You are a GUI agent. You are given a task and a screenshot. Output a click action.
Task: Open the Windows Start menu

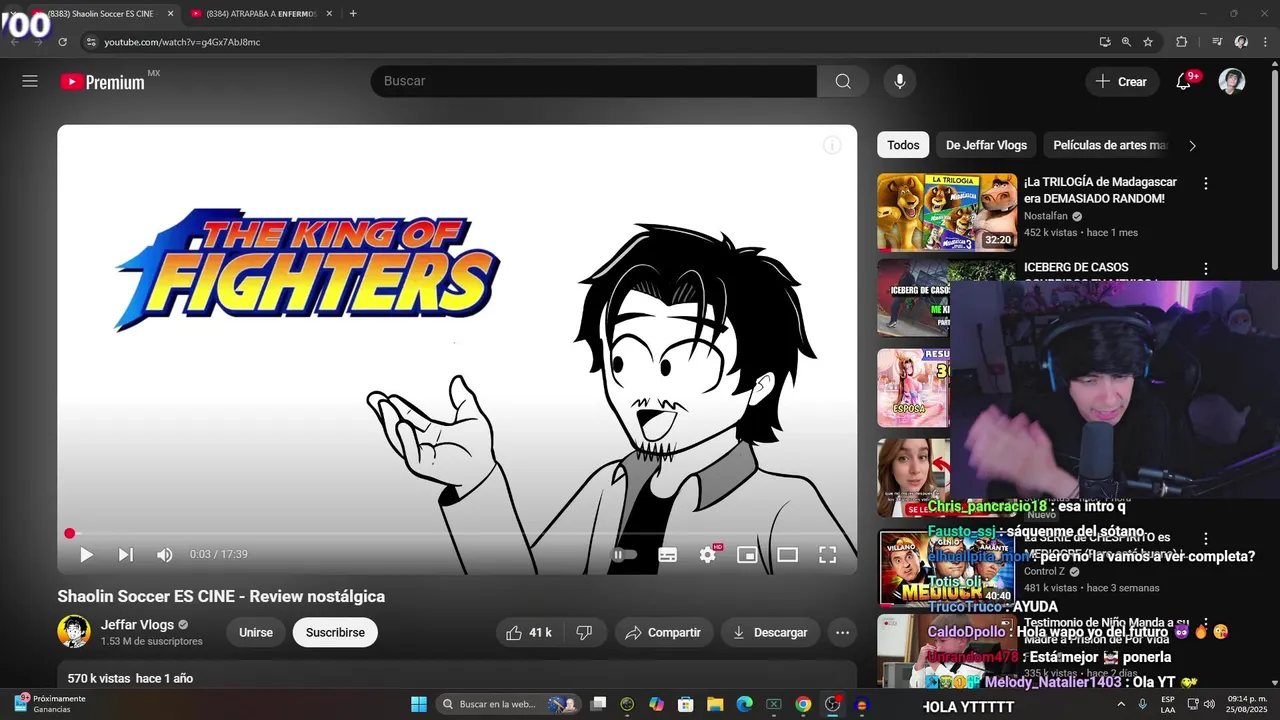click(x=419, y=704)
